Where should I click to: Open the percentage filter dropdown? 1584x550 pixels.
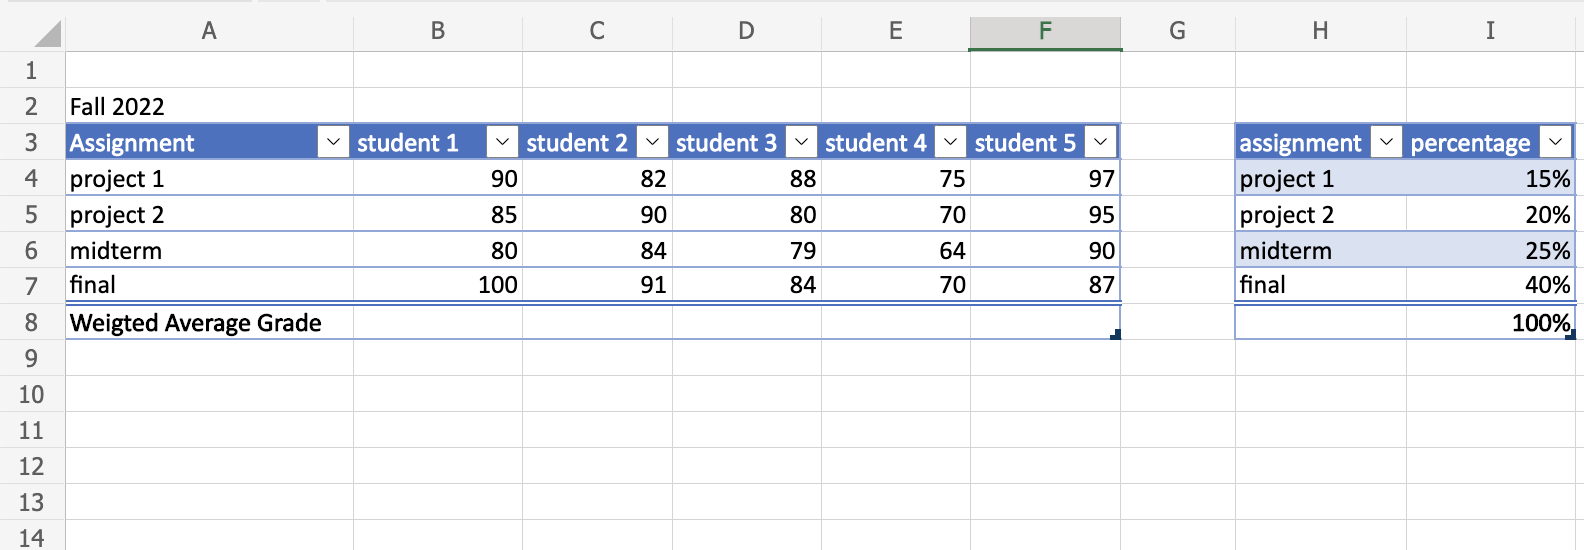tap(1555, 142)
